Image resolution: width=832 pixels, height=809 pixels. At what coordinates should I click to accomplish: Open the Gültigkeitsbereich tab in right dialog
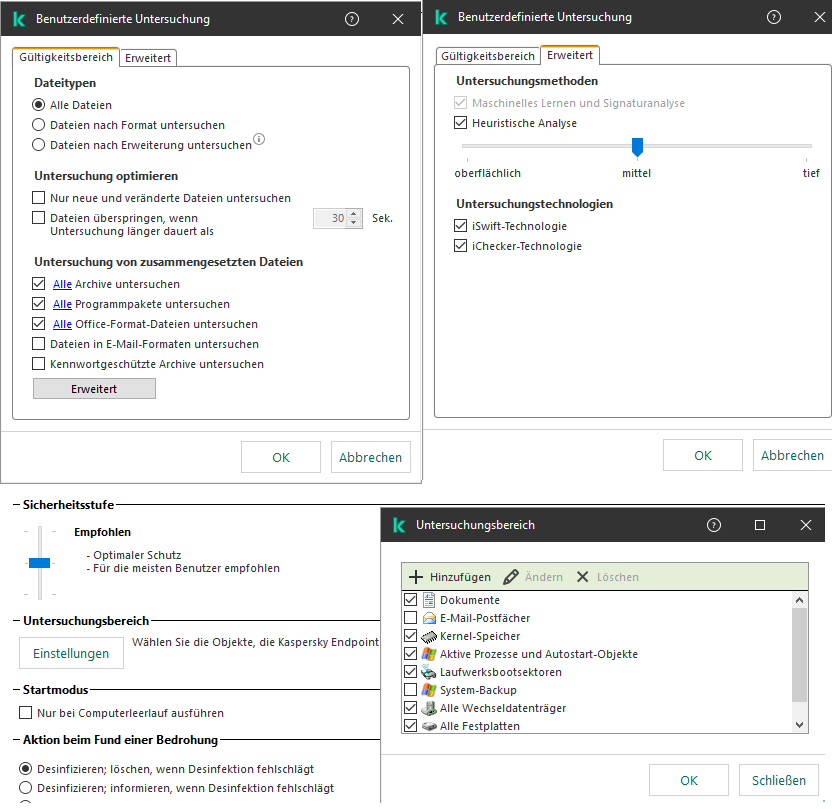[x=488, y=56]
